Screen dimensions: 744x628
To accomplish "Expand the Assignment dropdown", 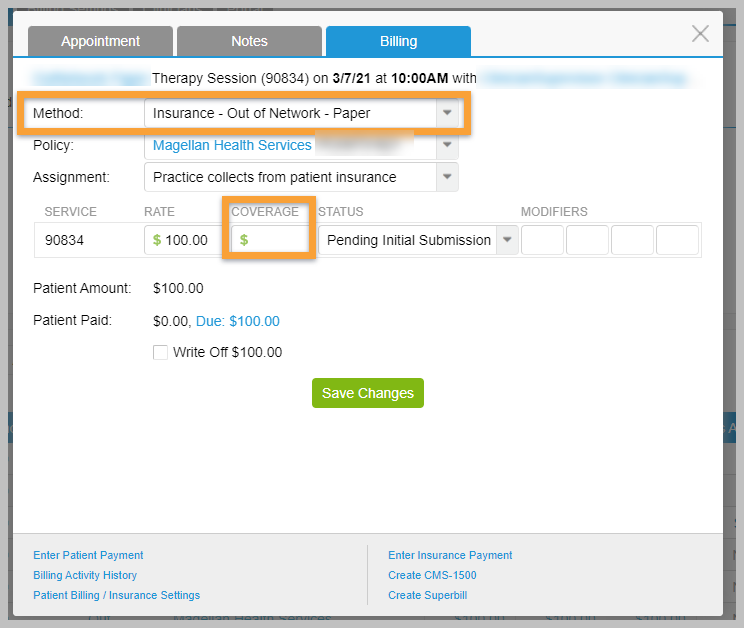I will tap(447, 178).
